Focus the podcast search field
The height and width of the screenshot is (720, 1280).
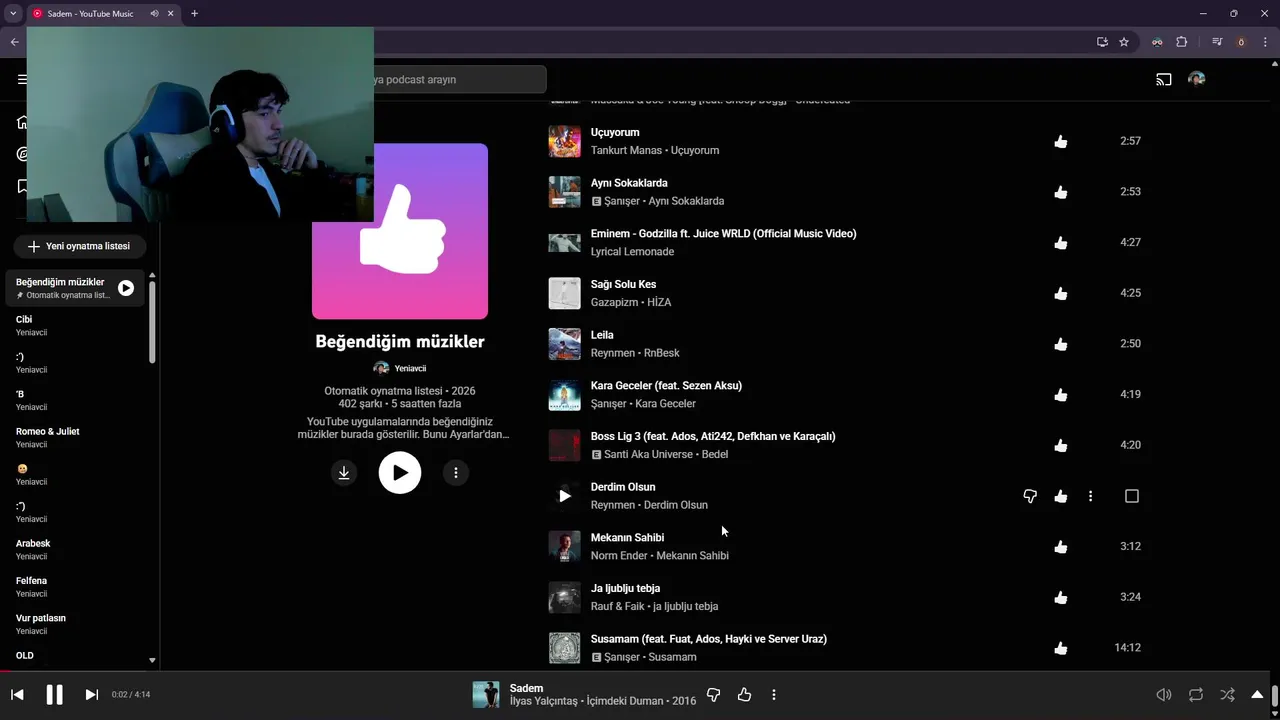460,80
